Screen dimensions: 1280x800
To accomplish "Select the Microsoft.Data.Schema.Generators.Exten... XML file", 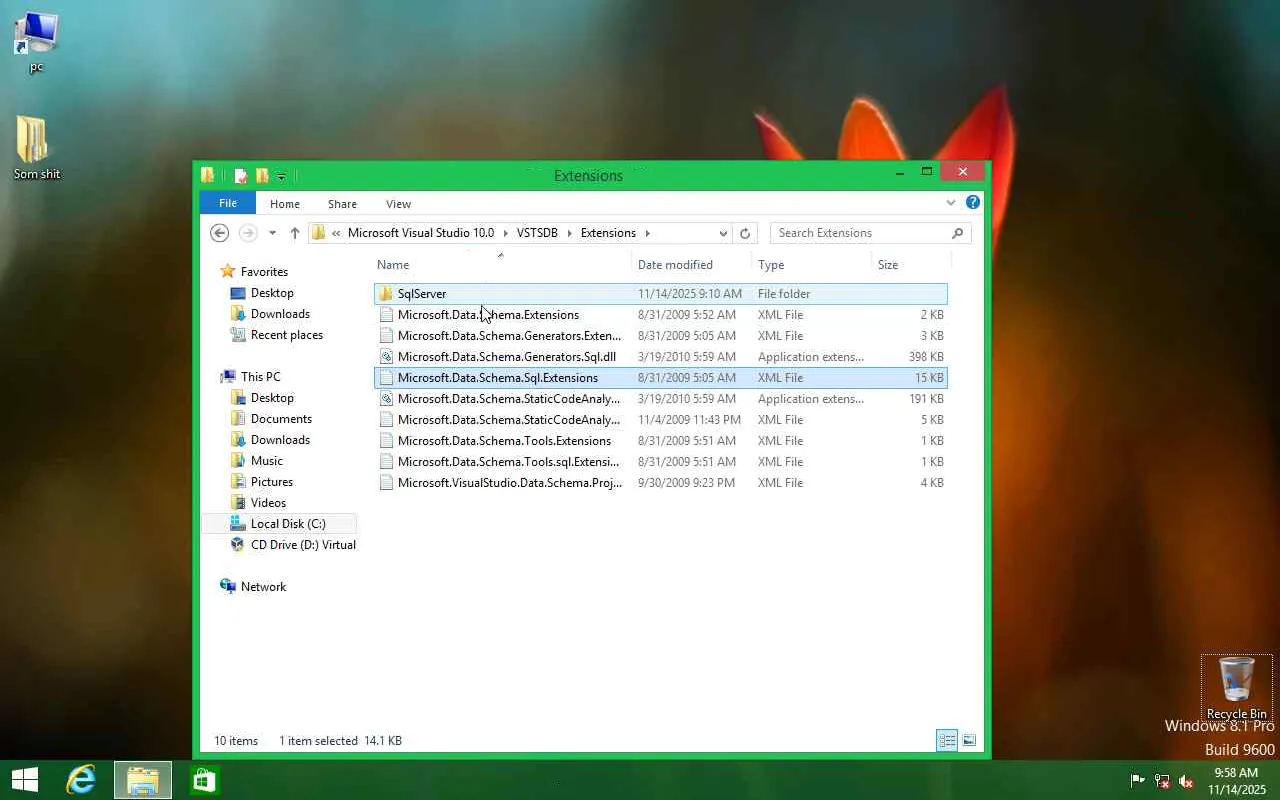I will coord(660,336).
